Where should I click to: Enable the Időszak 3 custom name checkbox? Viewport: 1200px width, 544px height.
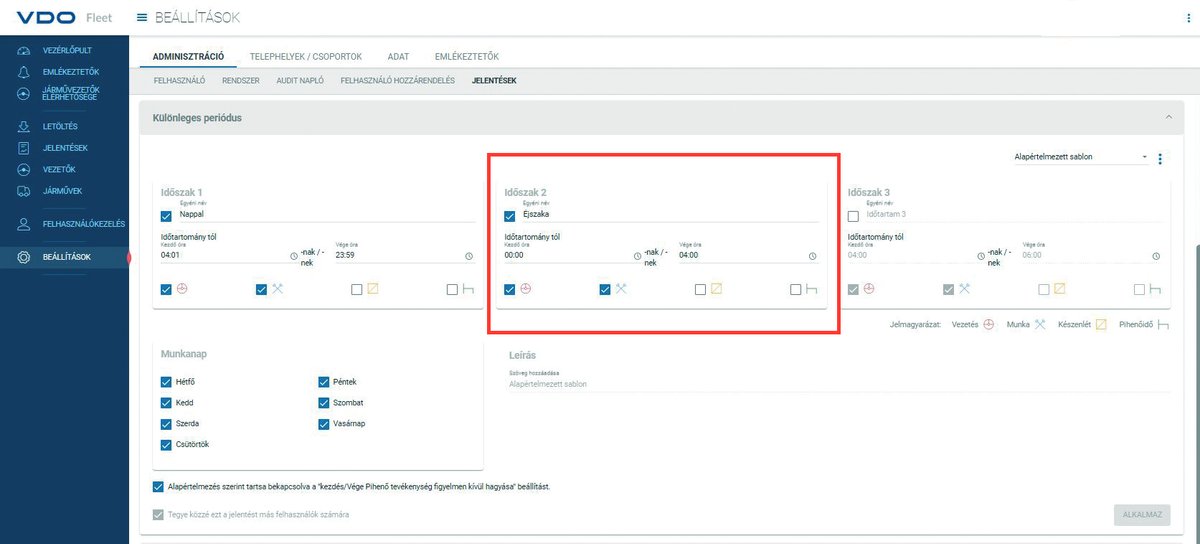[853, 216]
